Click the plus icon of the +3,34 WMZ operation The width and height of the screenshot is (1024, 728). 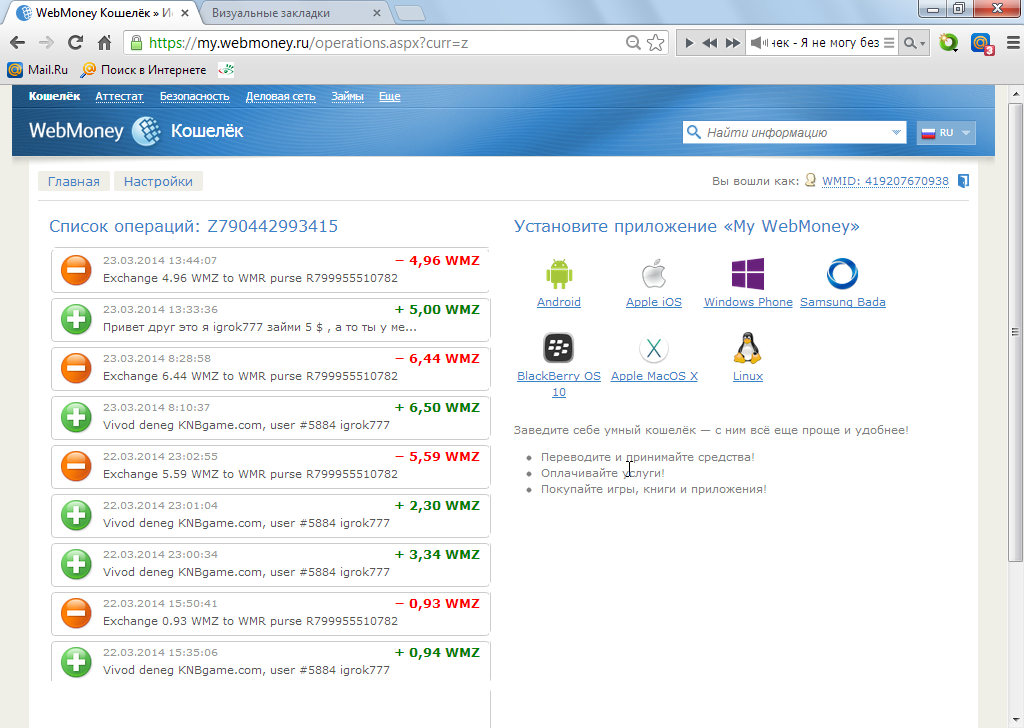tap(76, 564)
